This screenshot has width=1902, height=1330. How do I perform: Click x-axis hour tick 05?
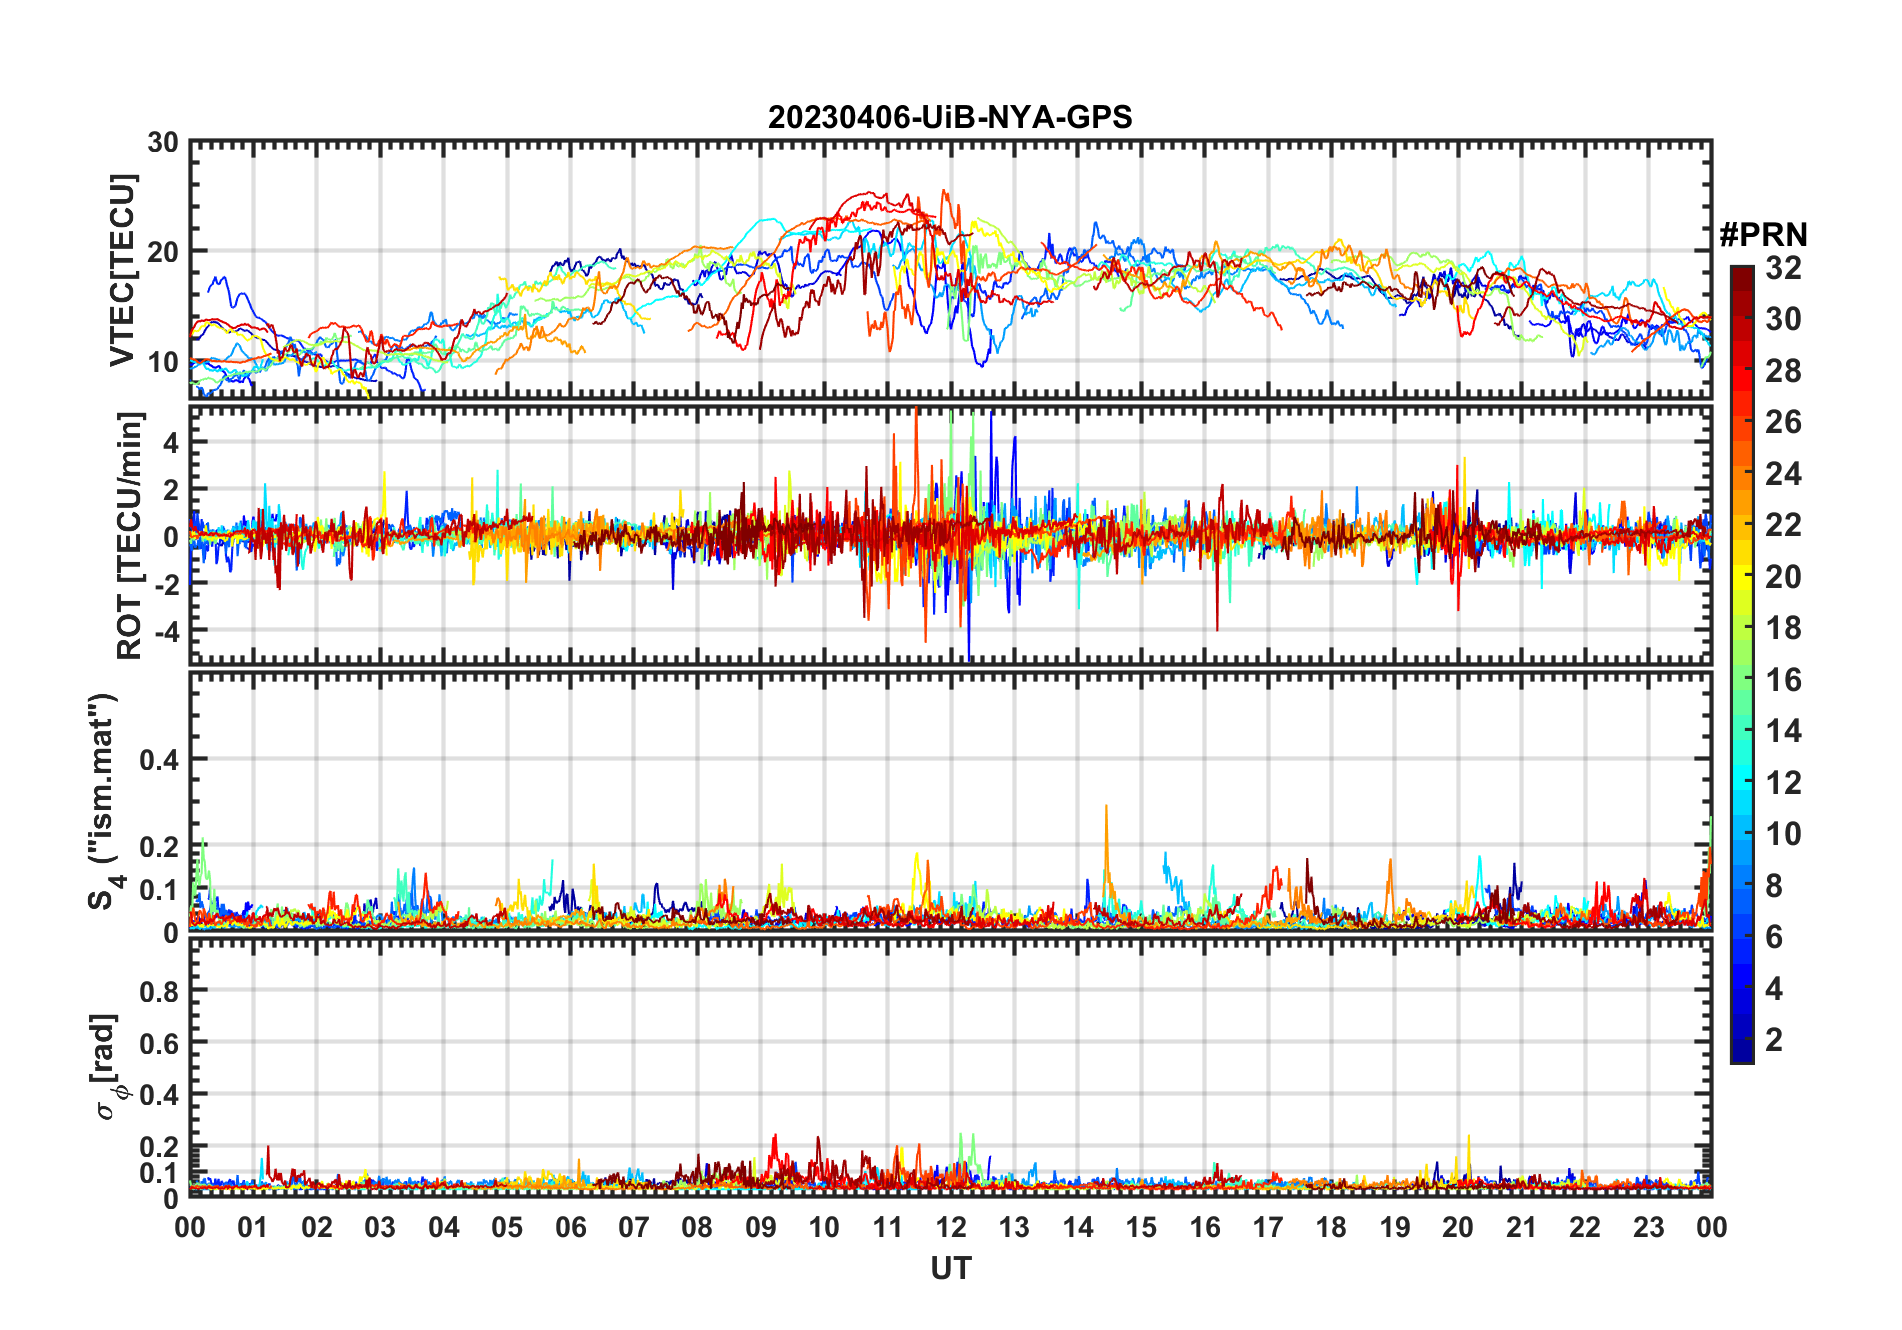pos(507,1227)
